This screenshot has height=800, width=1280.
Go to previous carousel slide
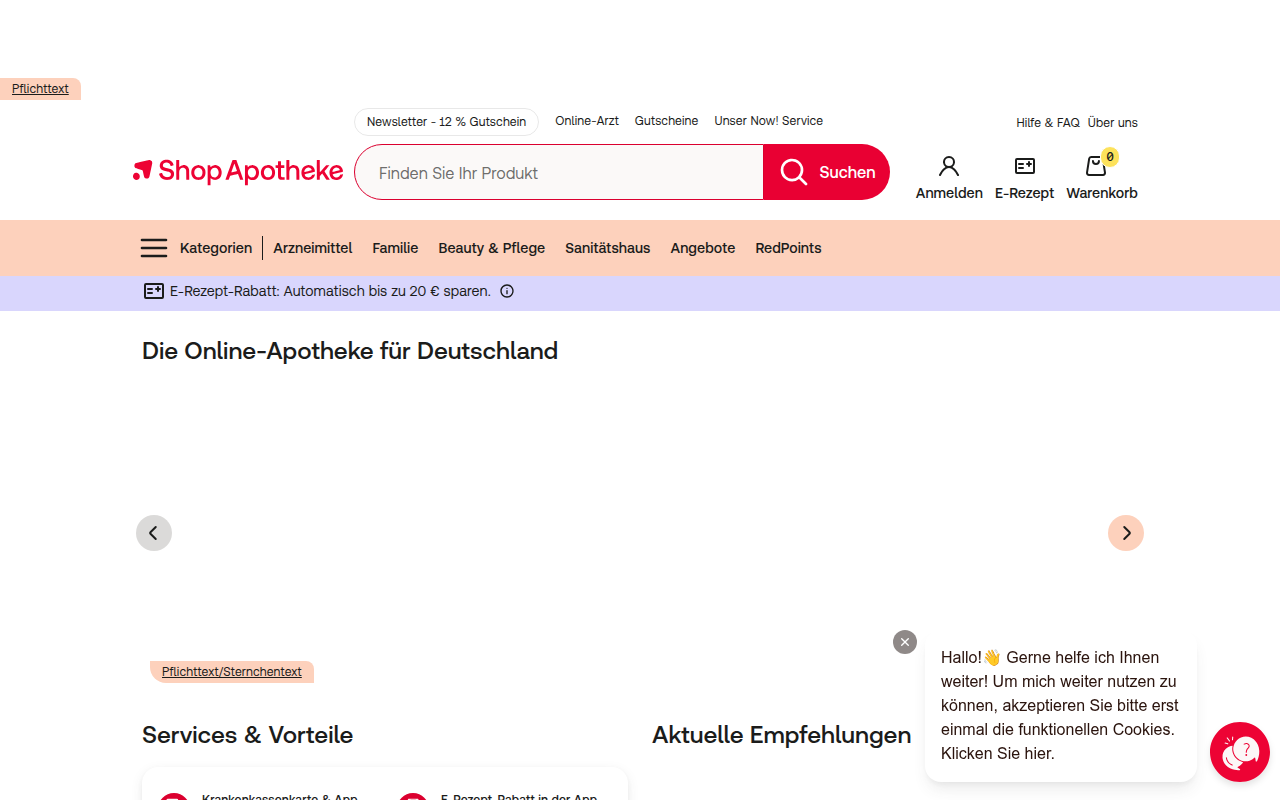tap(154, 533)
